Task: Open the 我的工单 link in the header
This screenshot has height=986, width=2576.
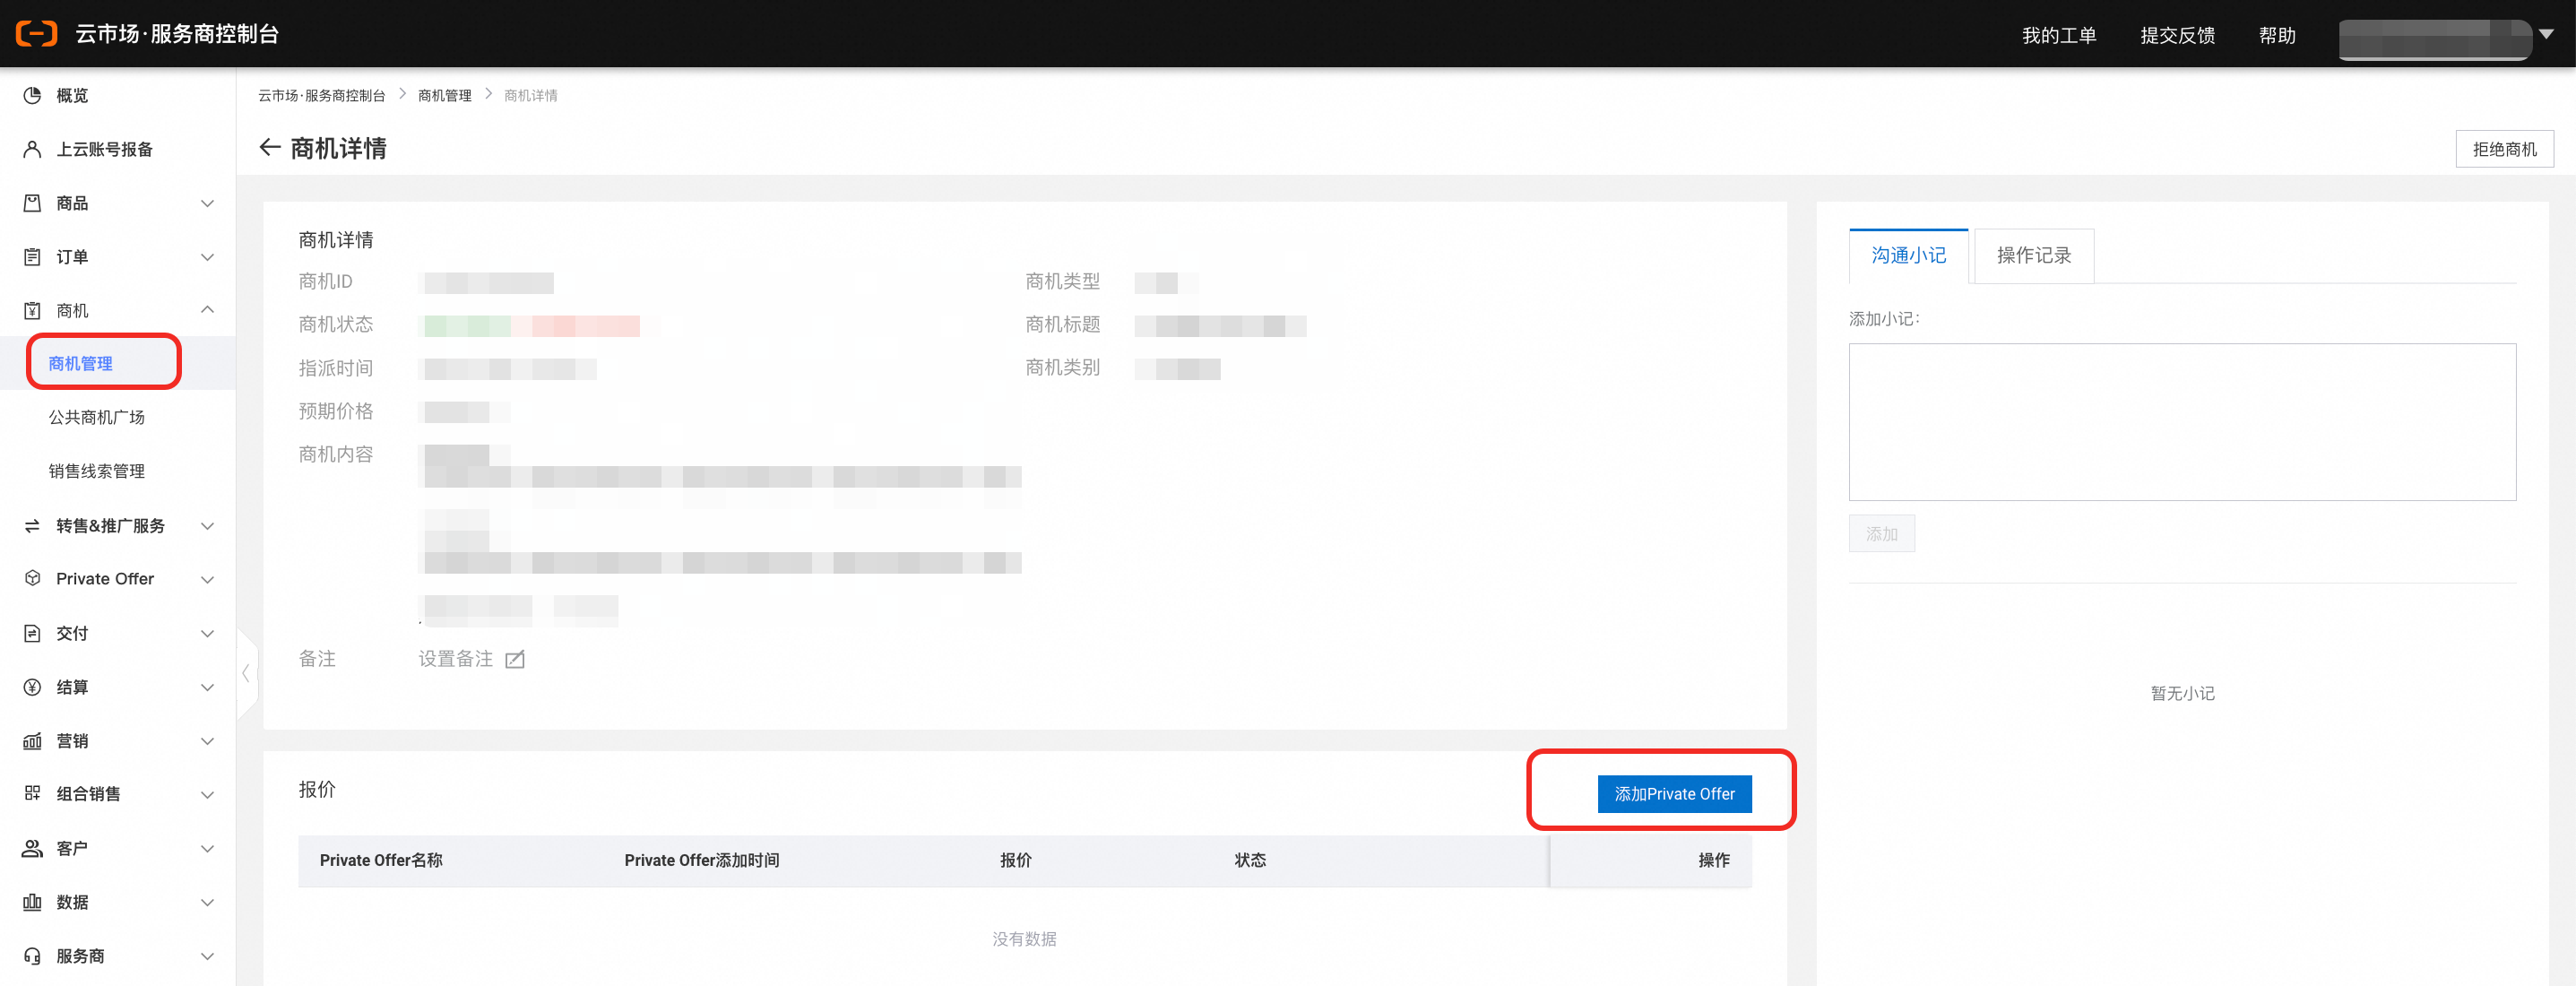Action: [2058, 35]
